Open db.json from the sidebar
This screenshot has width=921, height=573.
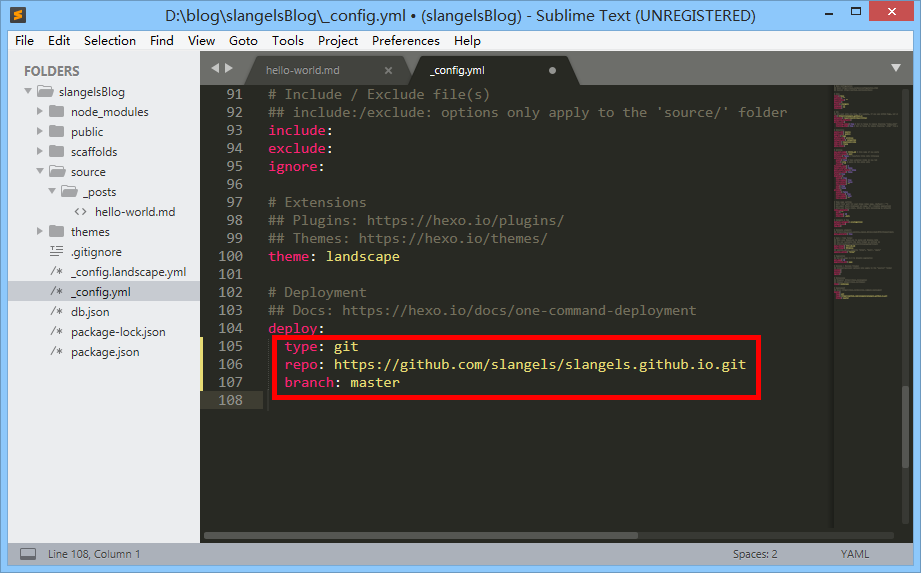click(90, 312)
